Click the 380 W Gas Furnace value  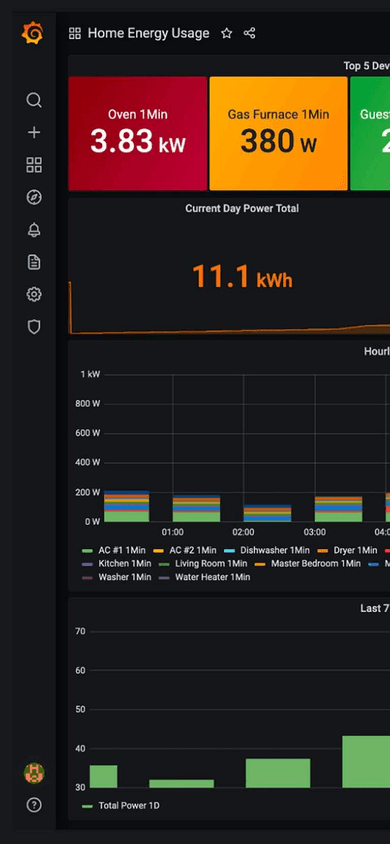pyautogui.click(x=279, y=142)
